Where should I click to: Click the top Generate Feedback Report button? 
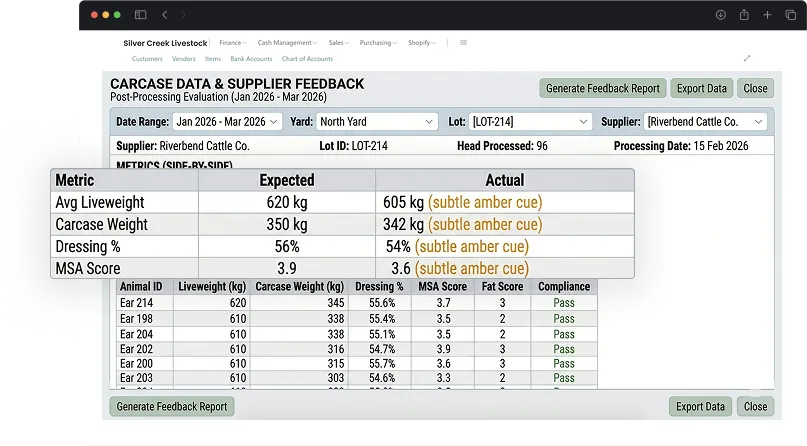click(x=603, y=88)
